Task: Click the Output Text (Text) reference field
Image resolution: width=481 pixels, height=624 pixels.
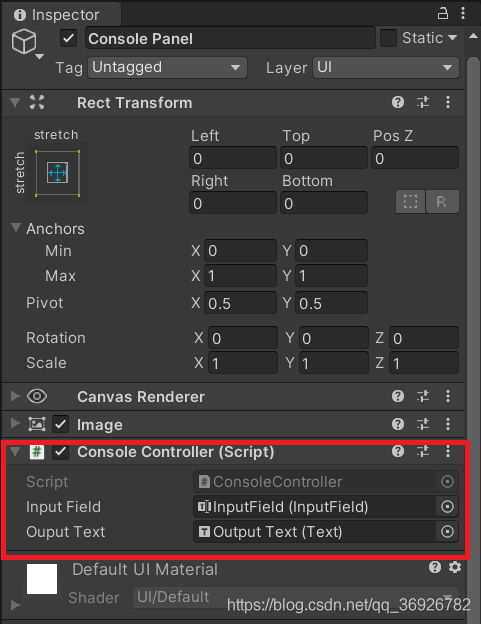Action: [325, 532]
